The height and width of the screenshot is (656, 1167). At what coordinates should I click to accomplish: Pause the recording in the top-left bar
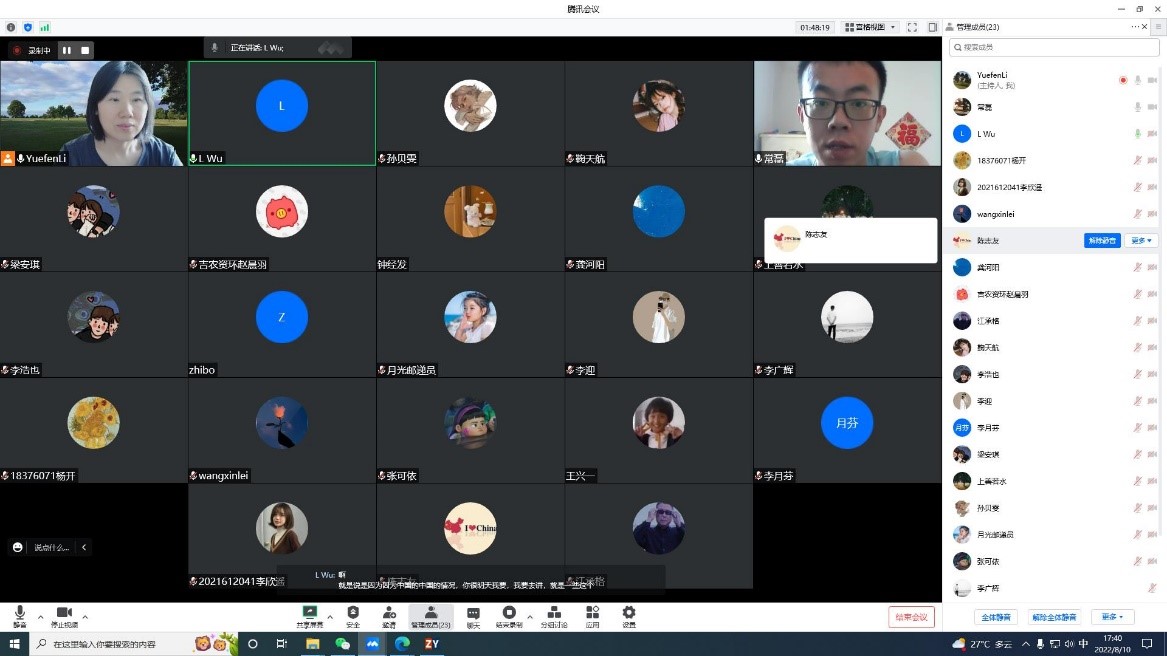[67, 50]
